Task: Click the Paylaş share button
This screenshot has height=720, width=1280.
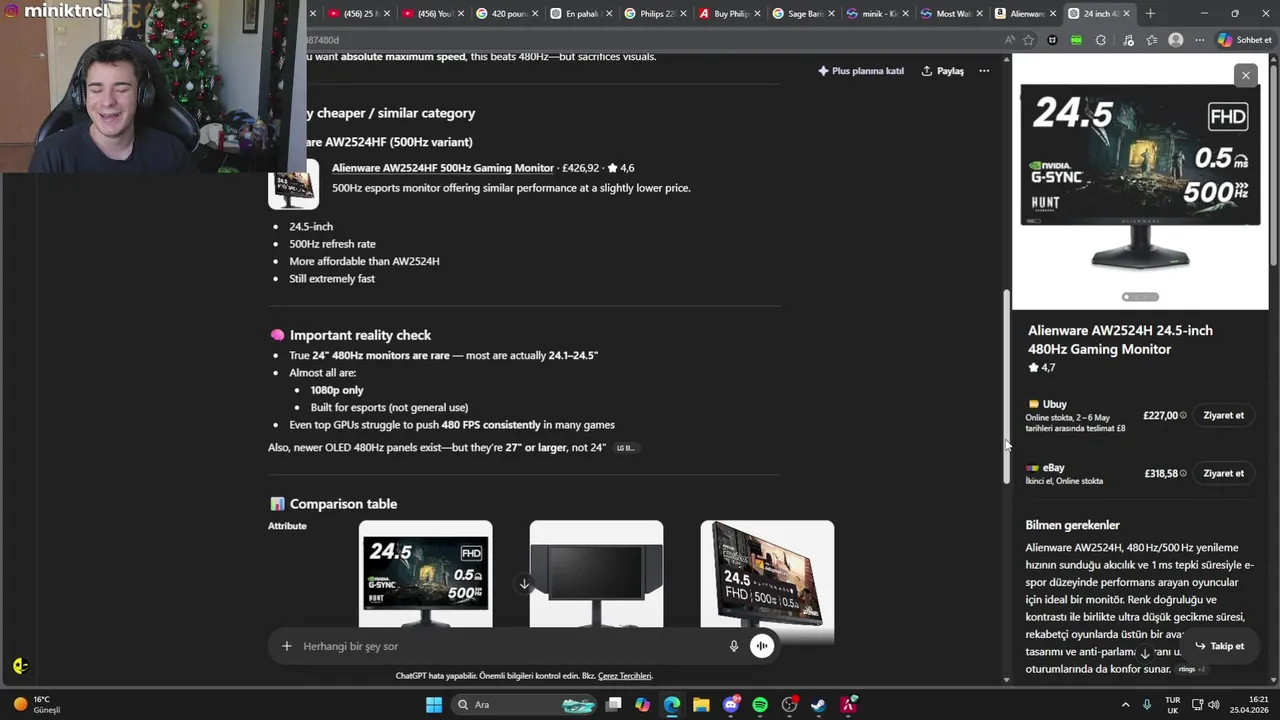Action: click(942, 71)
